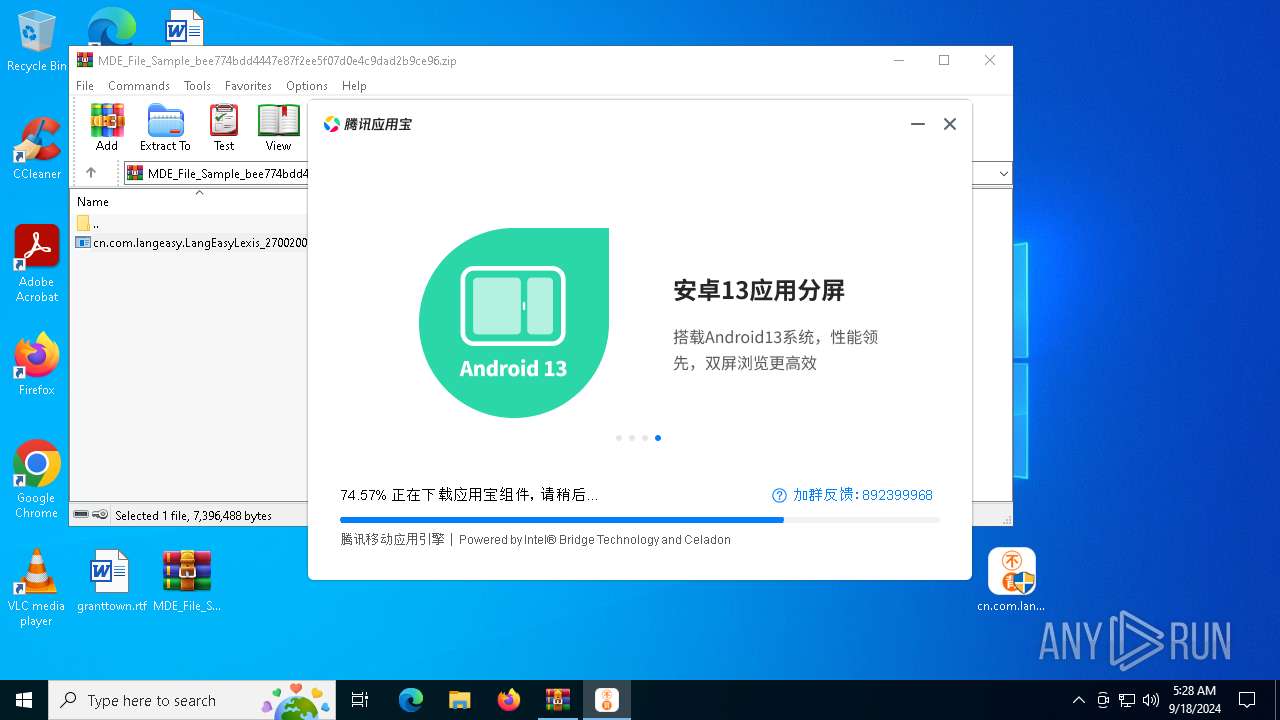Image resolution: width=1280 pixels, height=720 pixels.
Task: Open the Favorites menu in WinRAR
Action: 248,86
